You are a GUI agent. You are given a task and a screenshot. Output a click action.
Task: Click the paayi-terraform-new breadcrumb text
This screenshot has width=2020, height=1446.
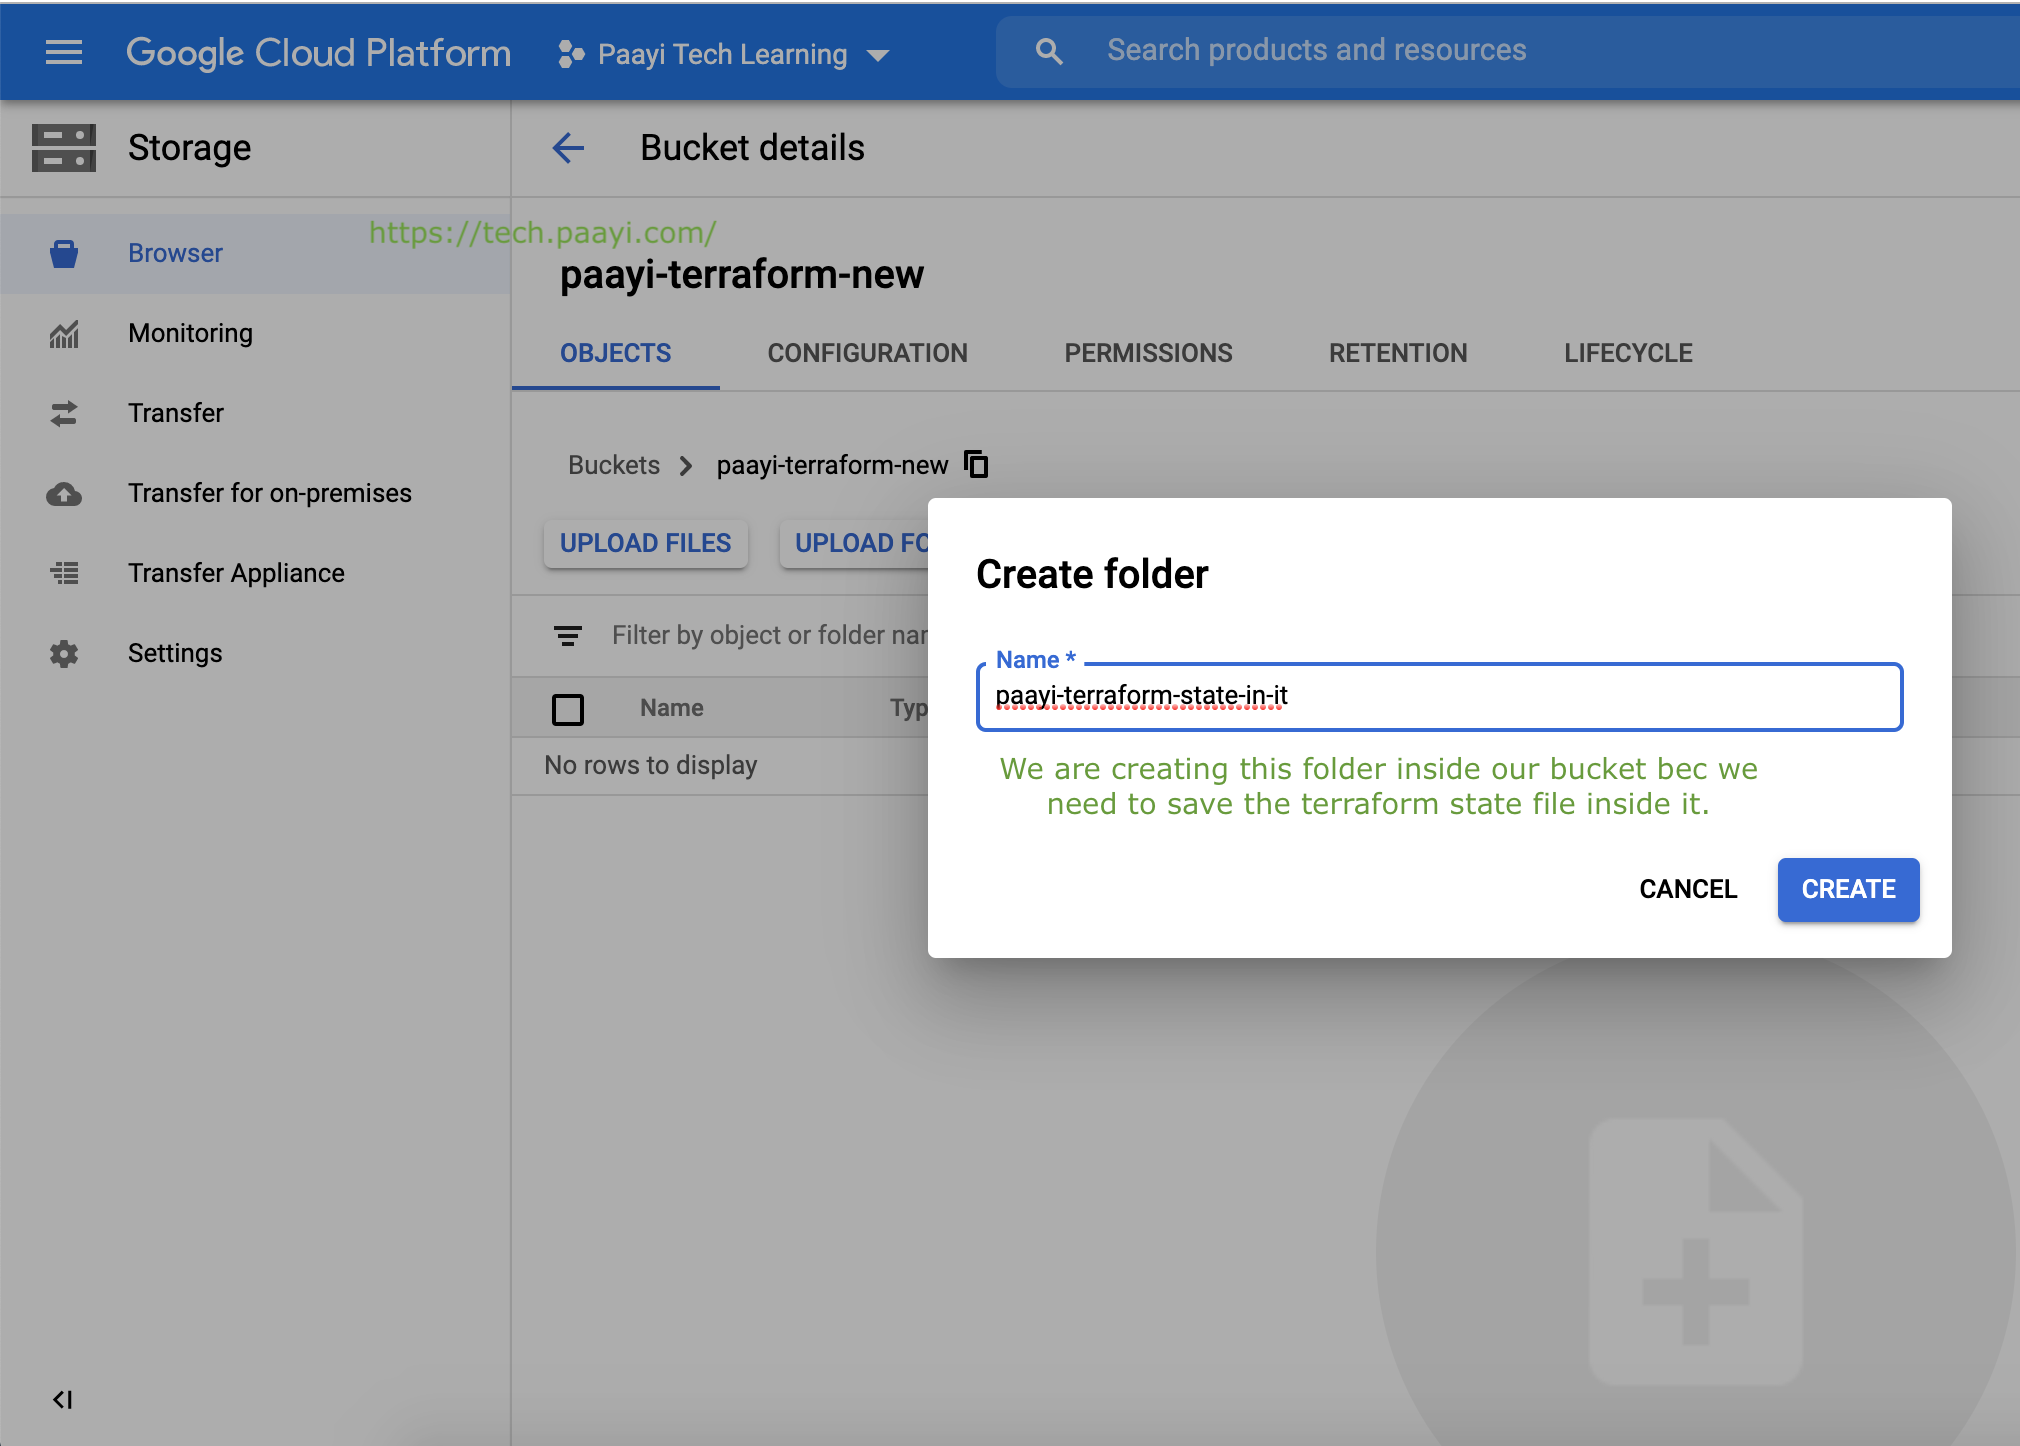[832, 465]
